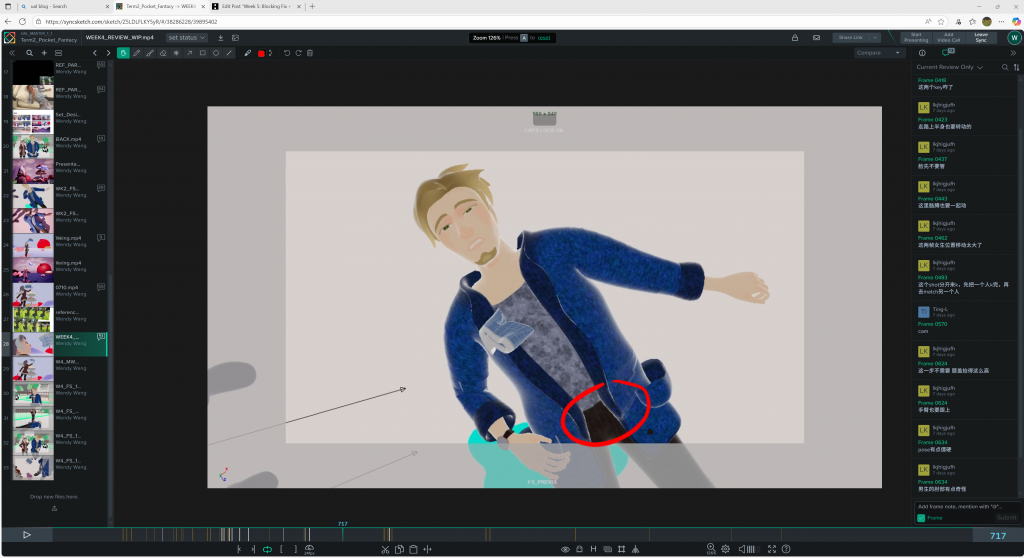Viewport: 1024px width, 558px height.
Task: Open the eyedropper color picker tool
Action: click(x=248, y=53)
